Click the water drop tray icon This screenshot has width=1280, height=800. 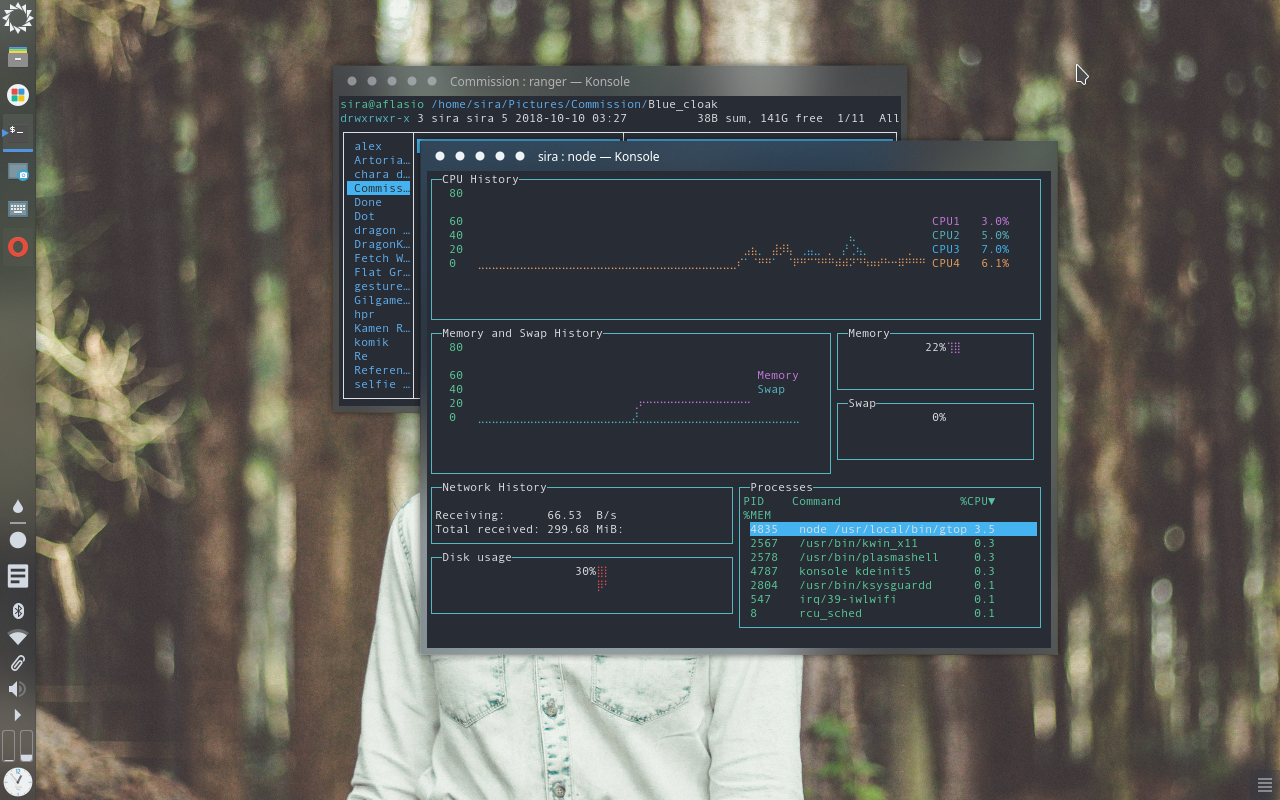18,506
